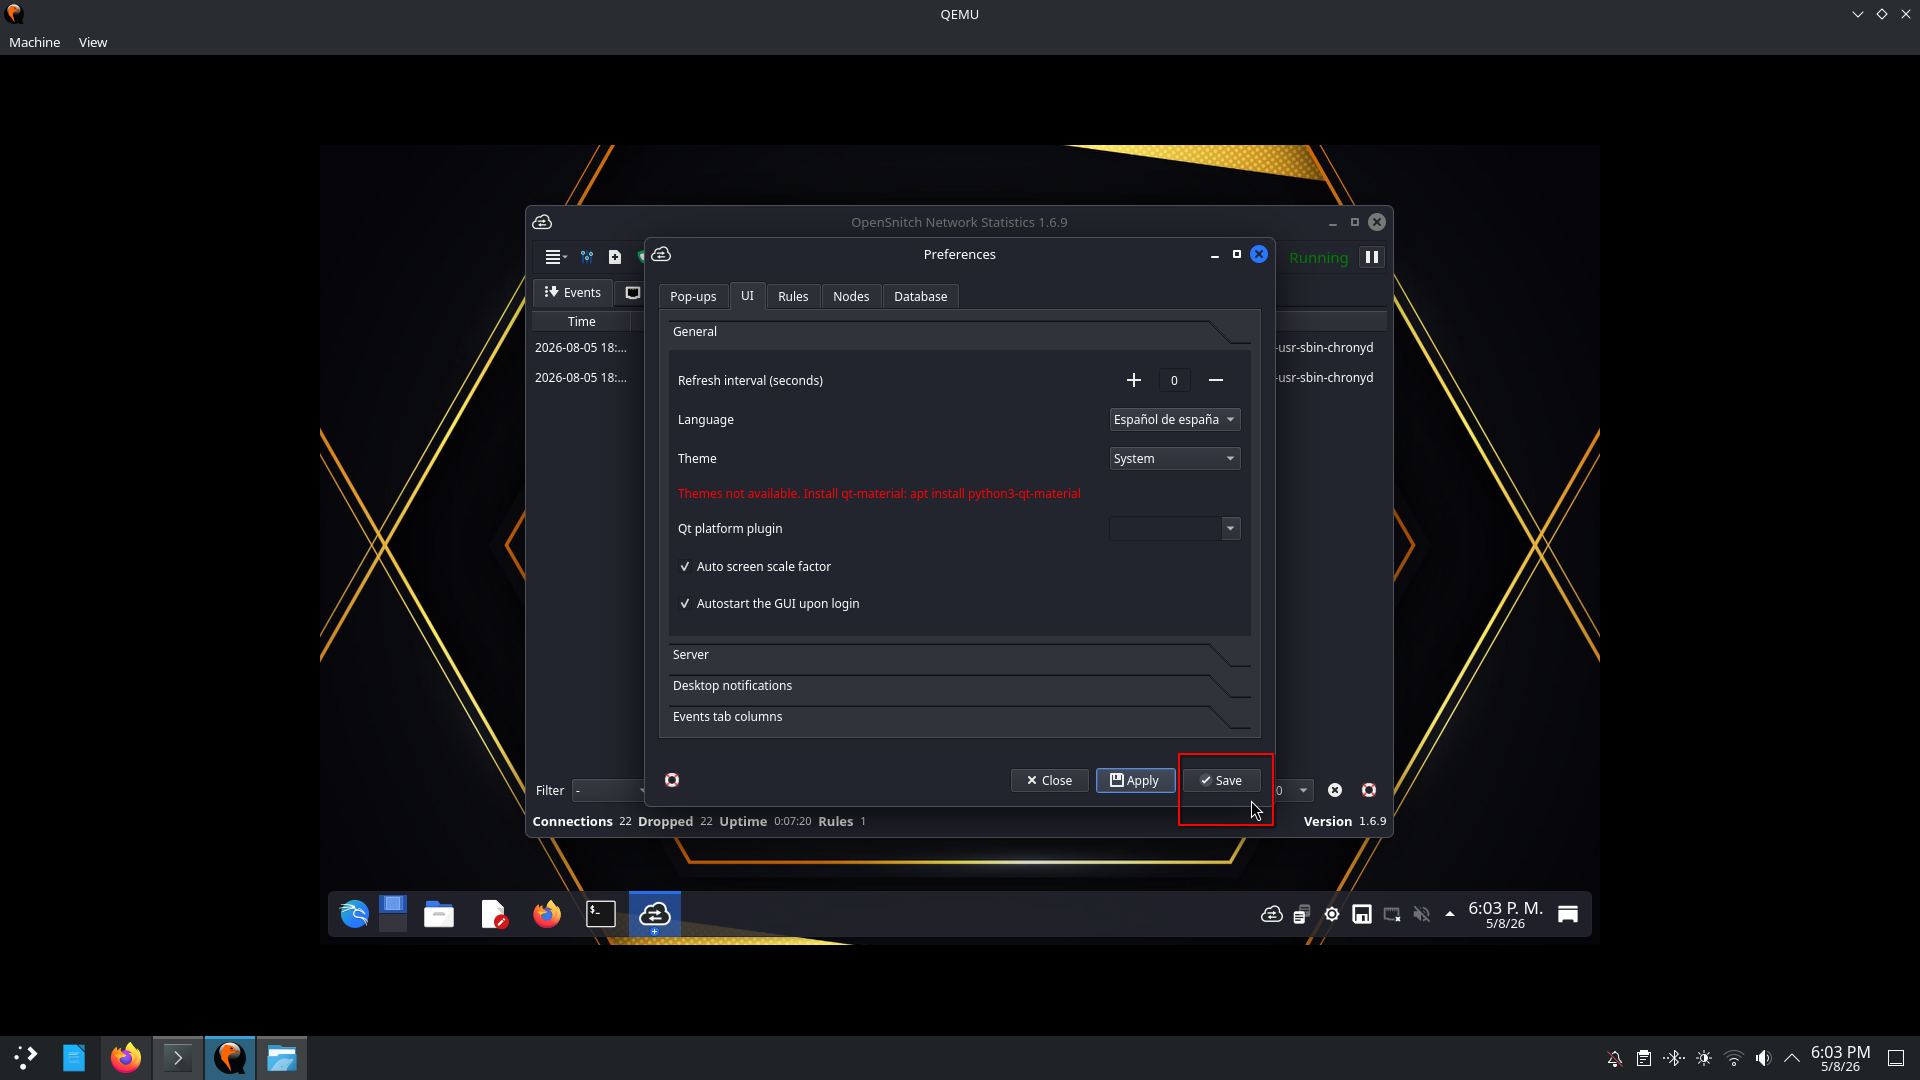Launch Firefox from the guest panel
This screenshot has width=1920, height=1080.
pos(547,914)
